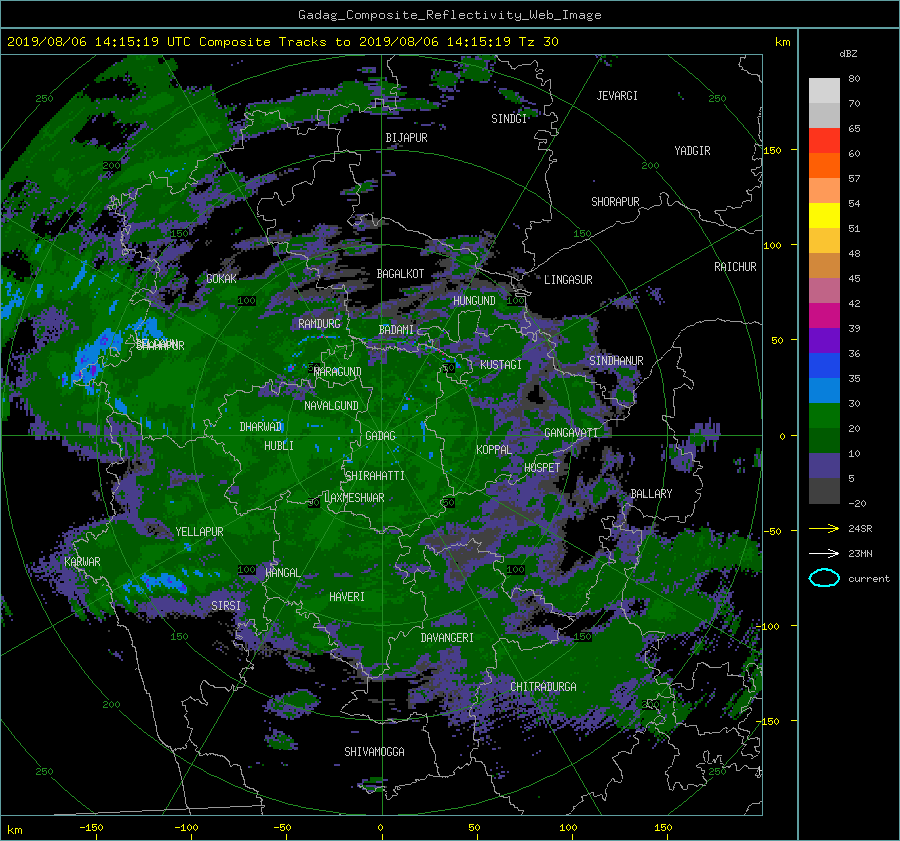Click the bright green 30 dBZ swatch

[824, 415]
